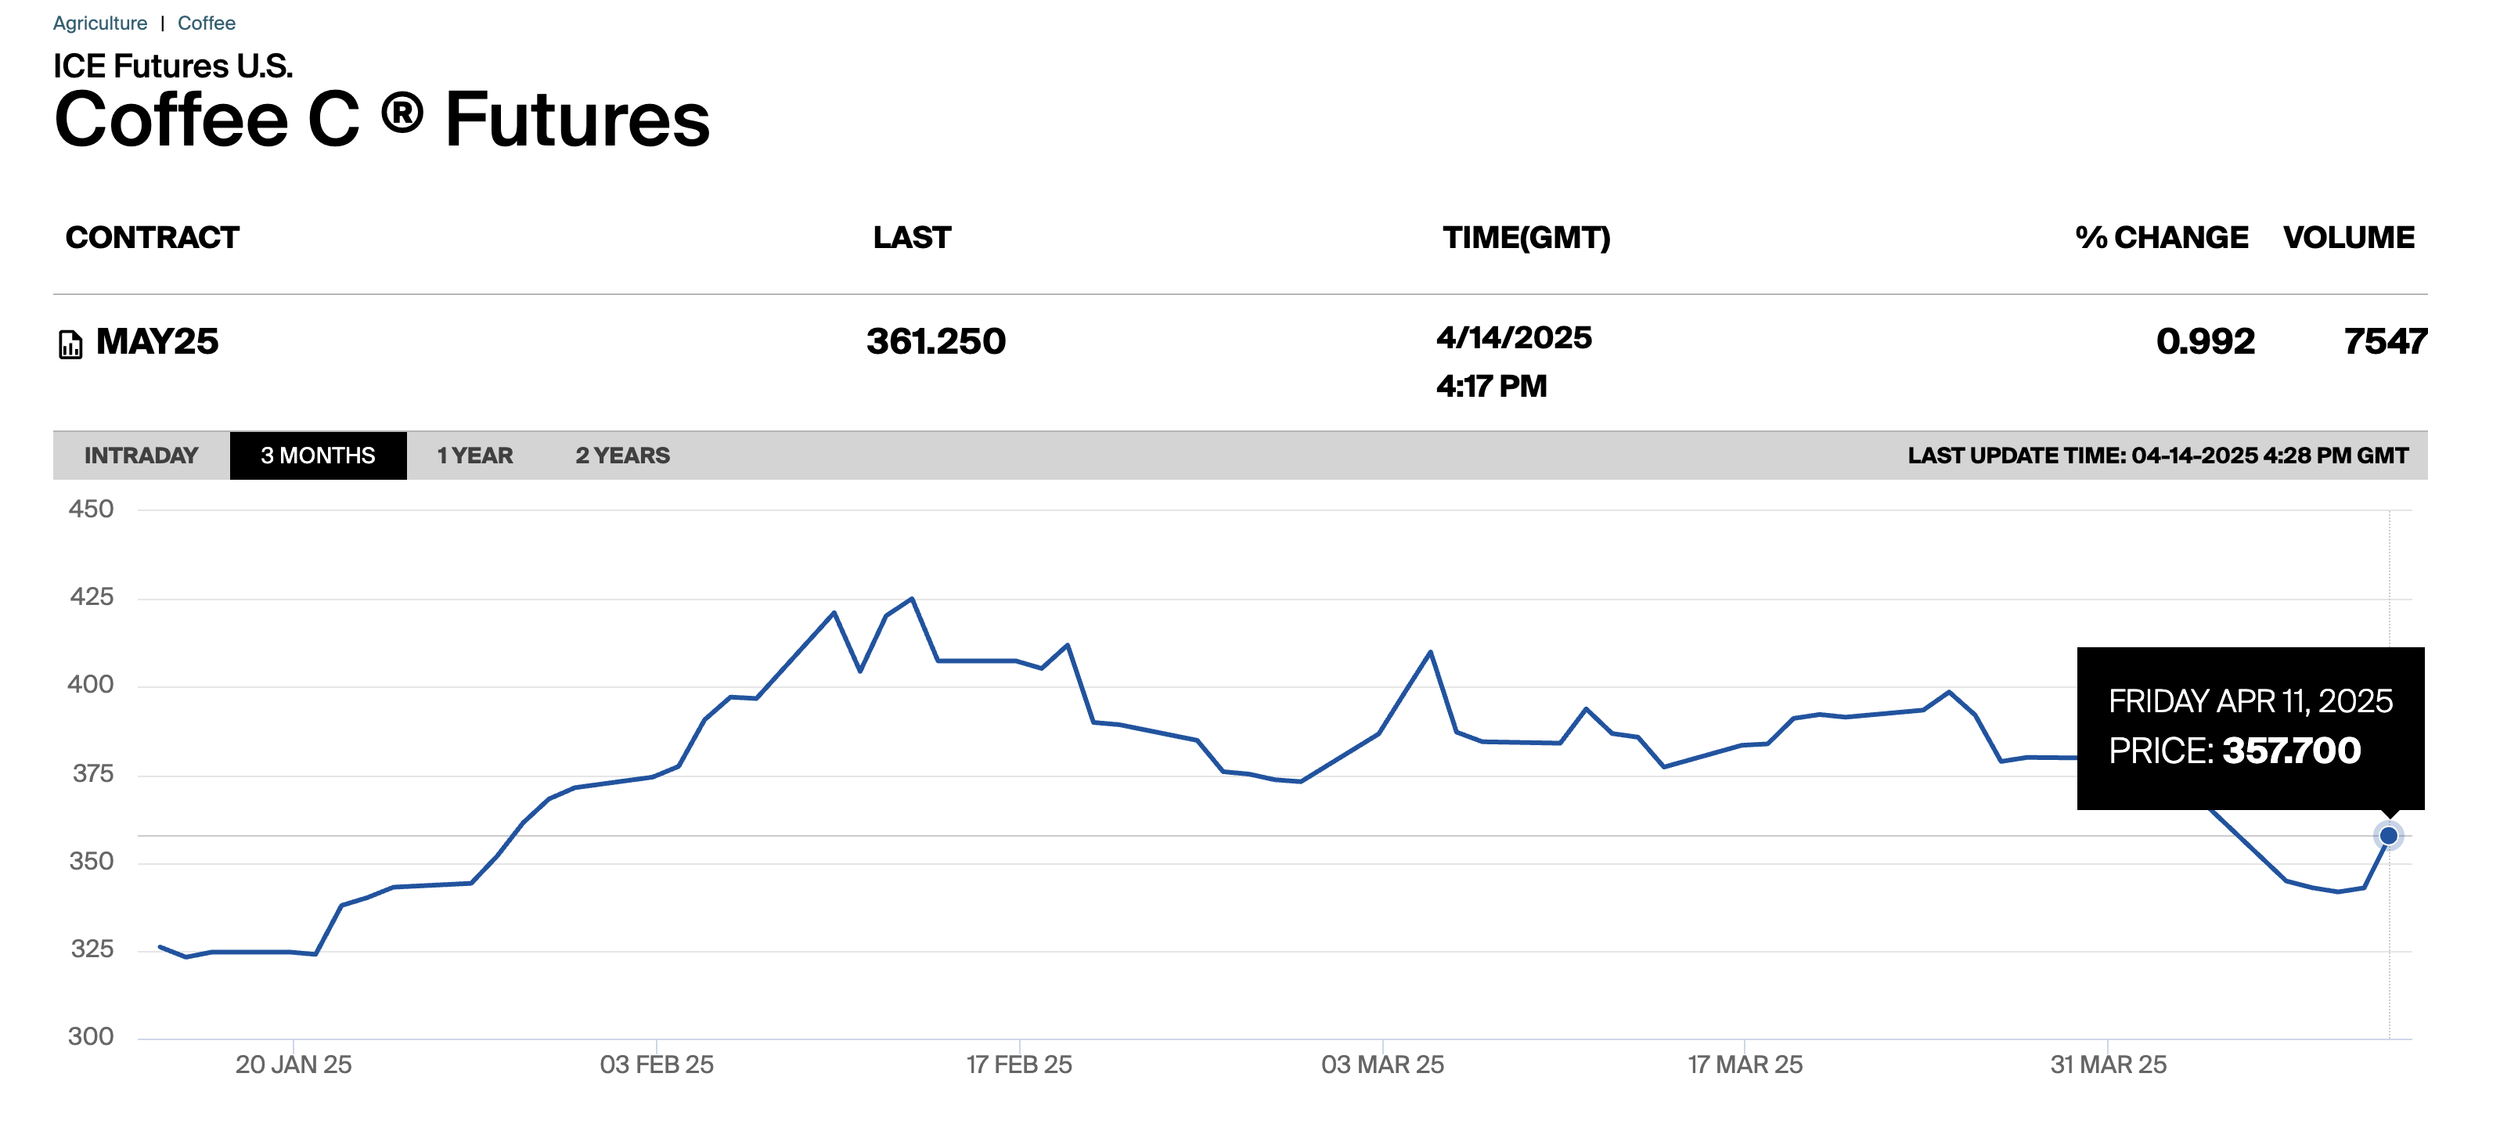
Task: Open the Coffee breadcrumb link
Action: coord(206,23)
